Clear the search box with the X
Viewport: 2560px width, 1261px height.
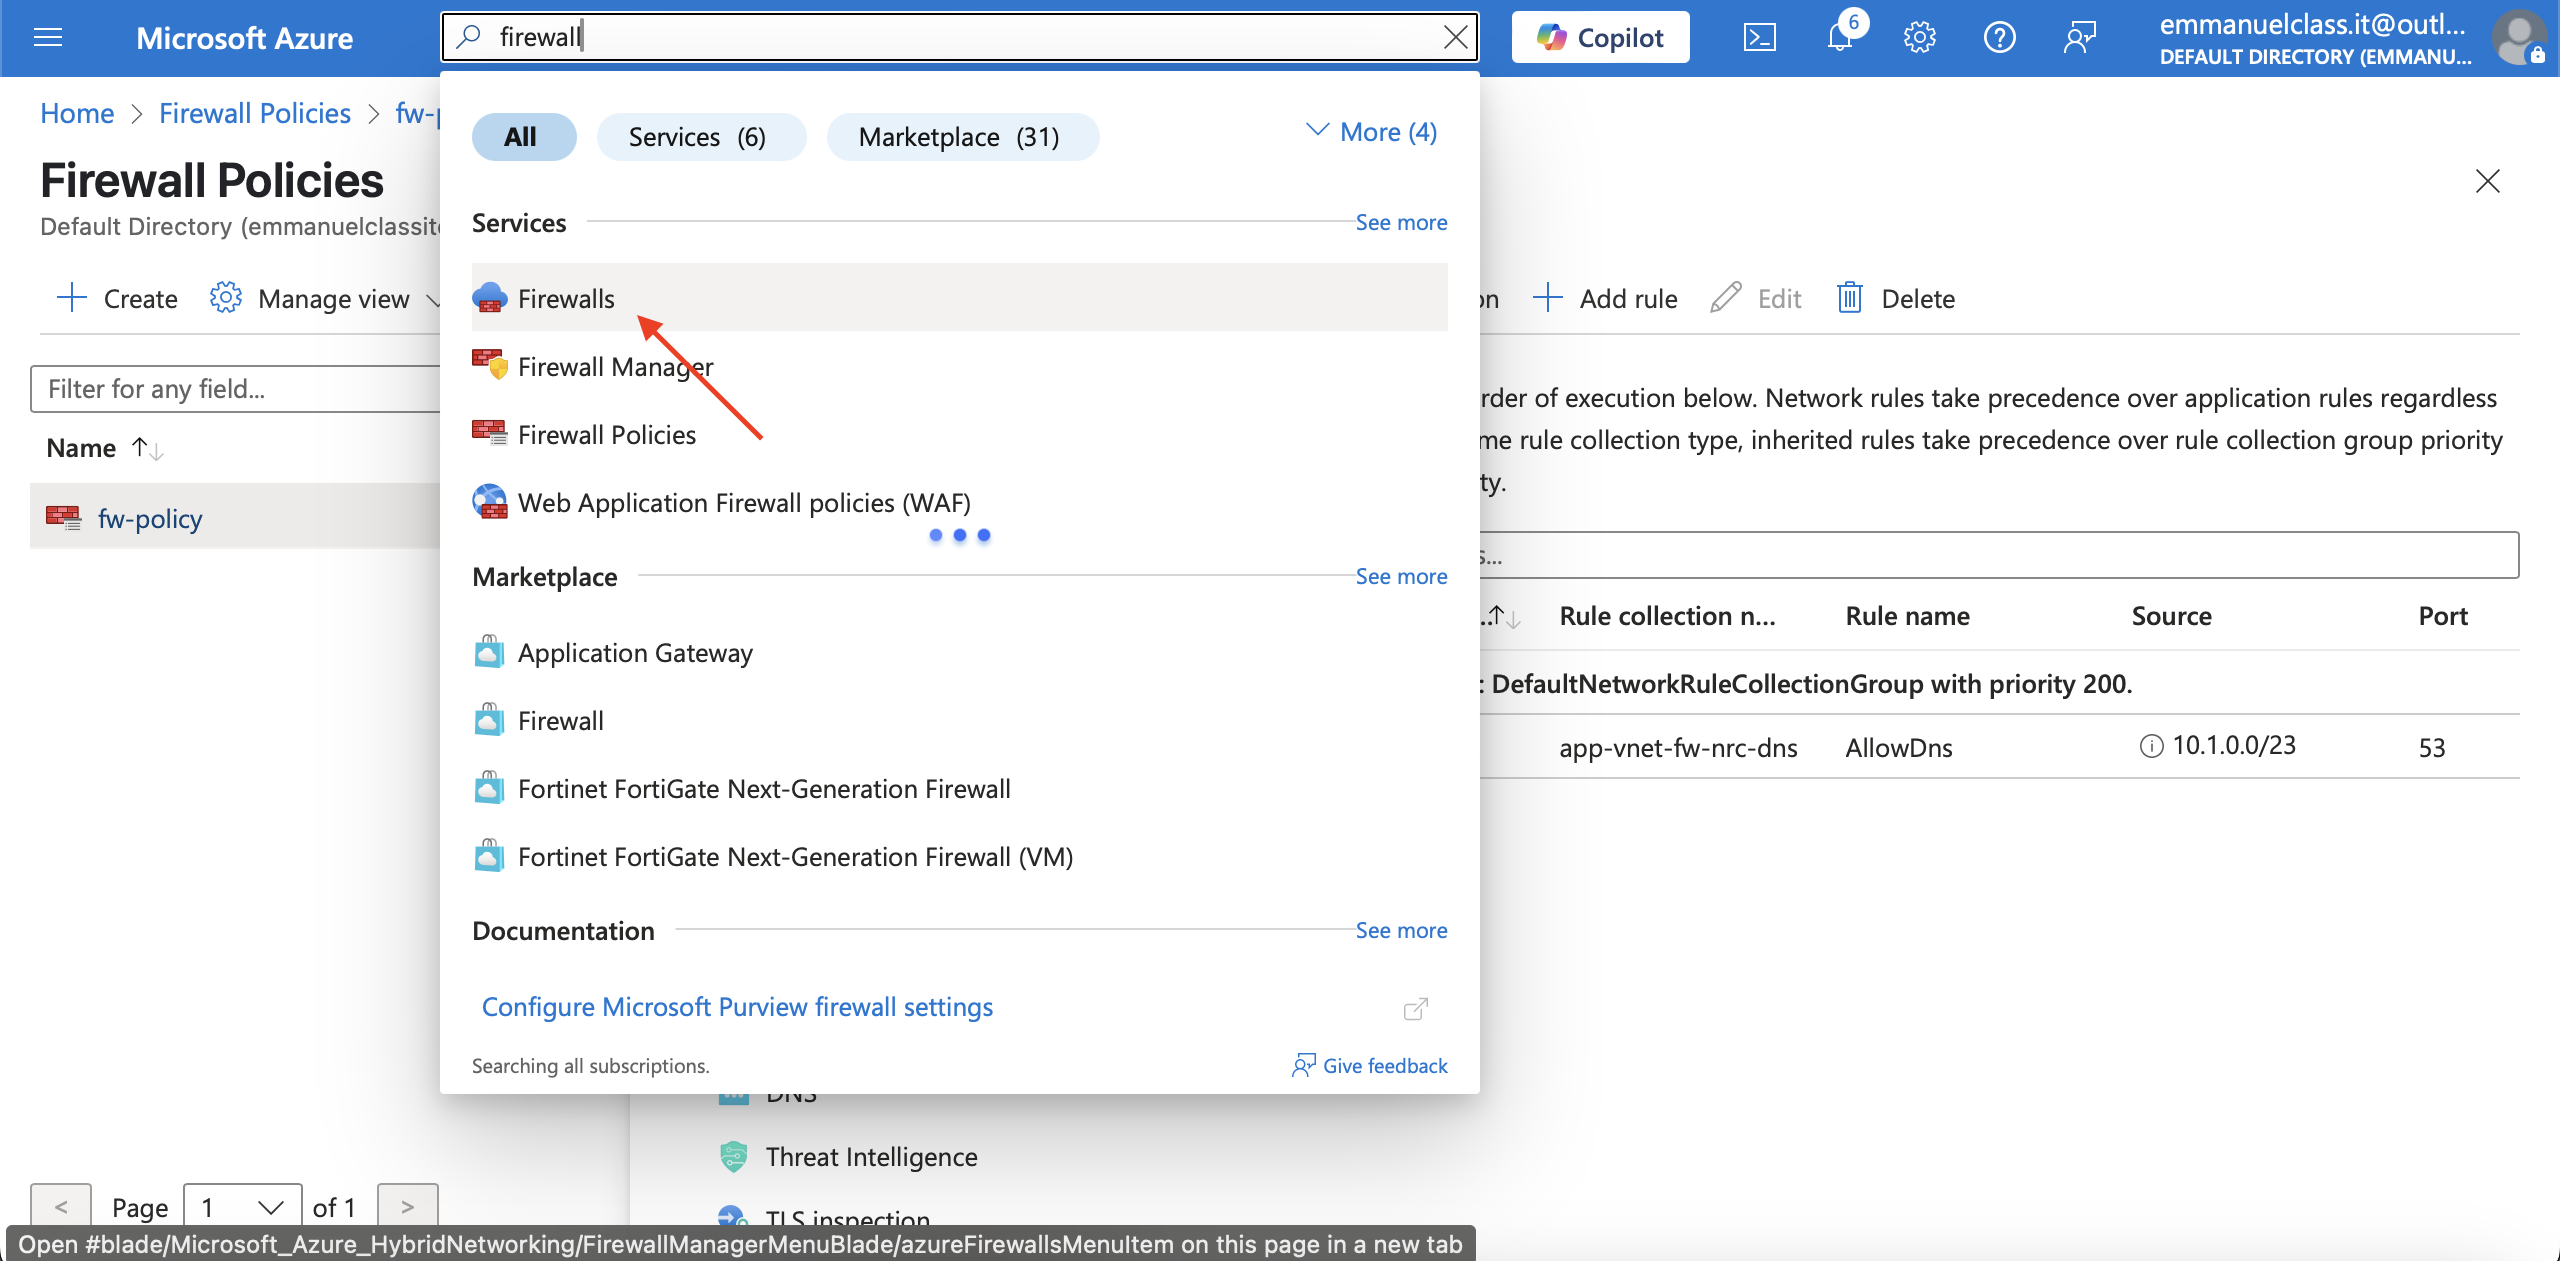tap(1455, 37)
